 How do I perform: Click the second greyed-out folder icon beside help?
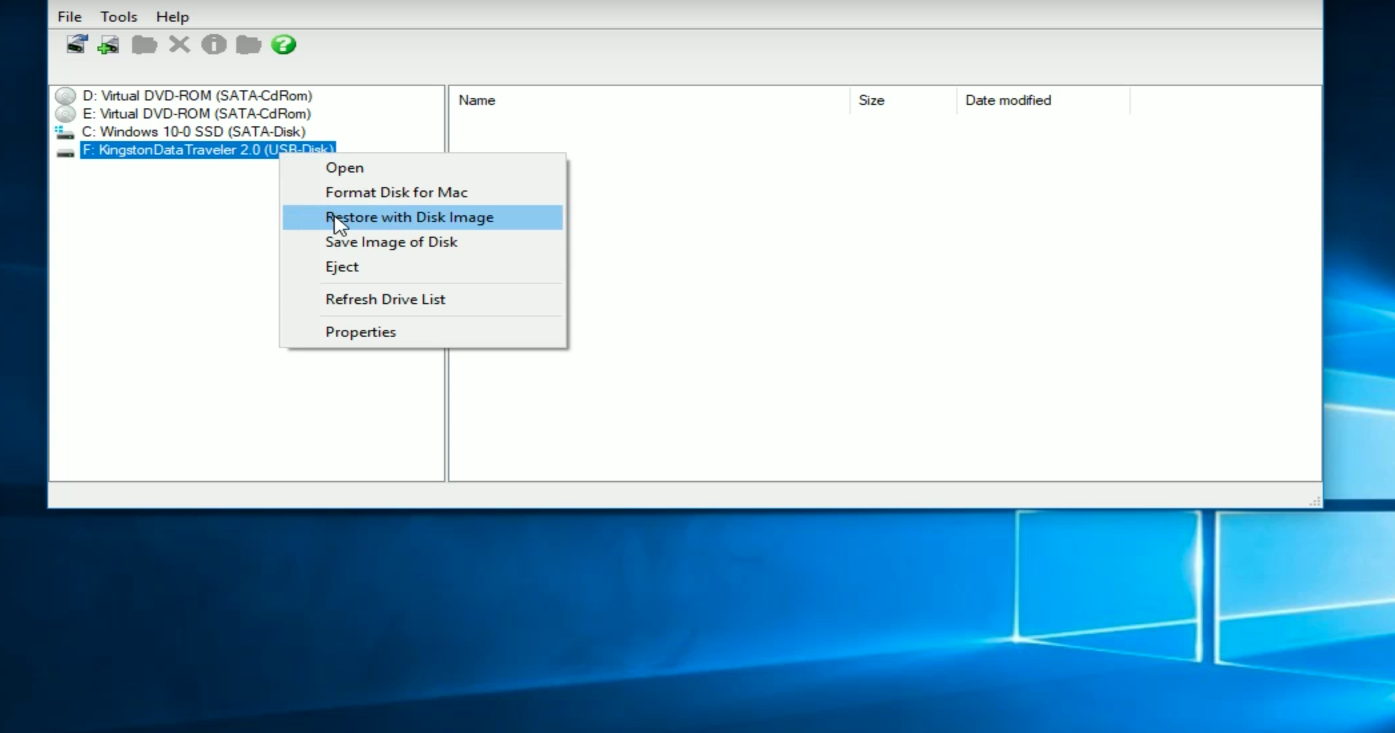[x=248, y=44]
